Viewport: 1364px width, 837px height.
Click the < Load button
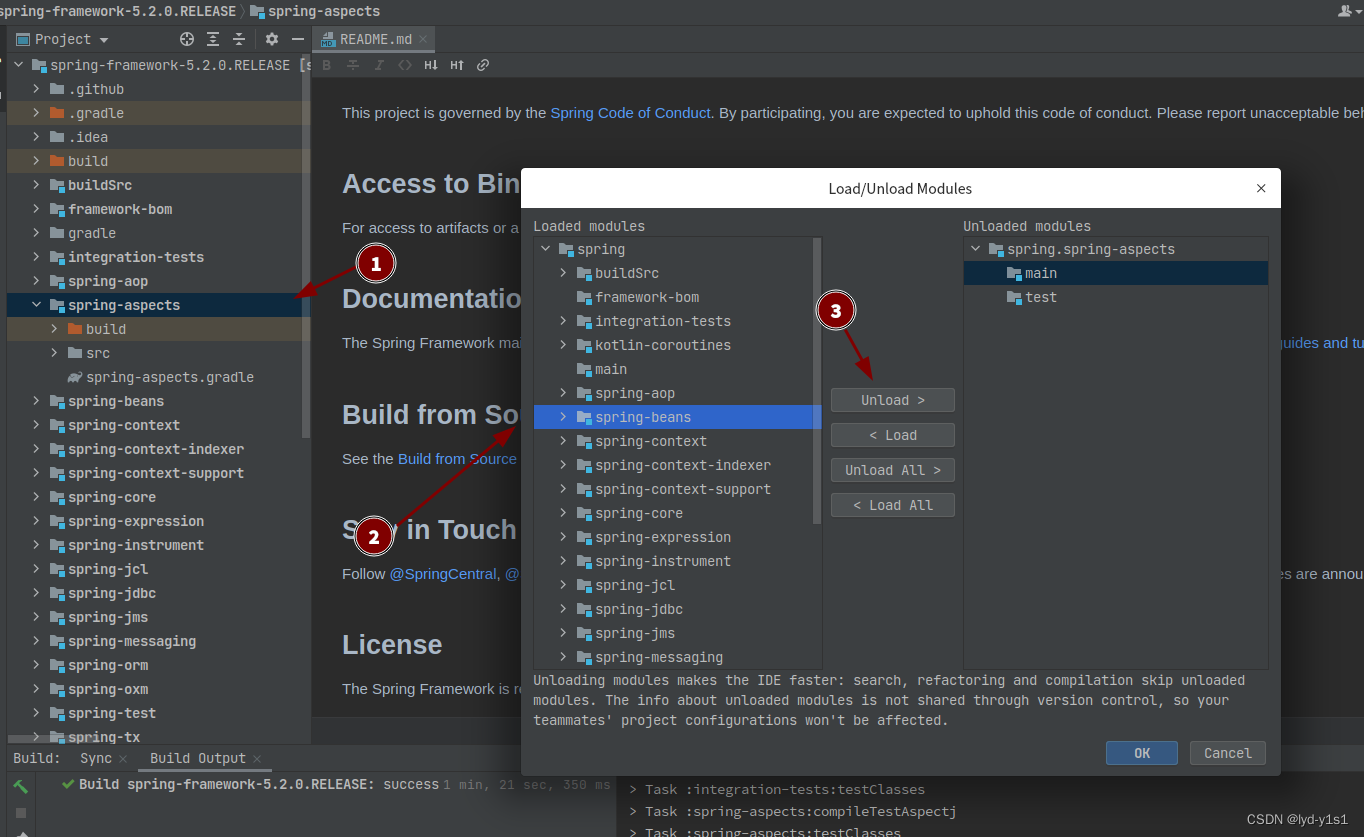[893, 435]
